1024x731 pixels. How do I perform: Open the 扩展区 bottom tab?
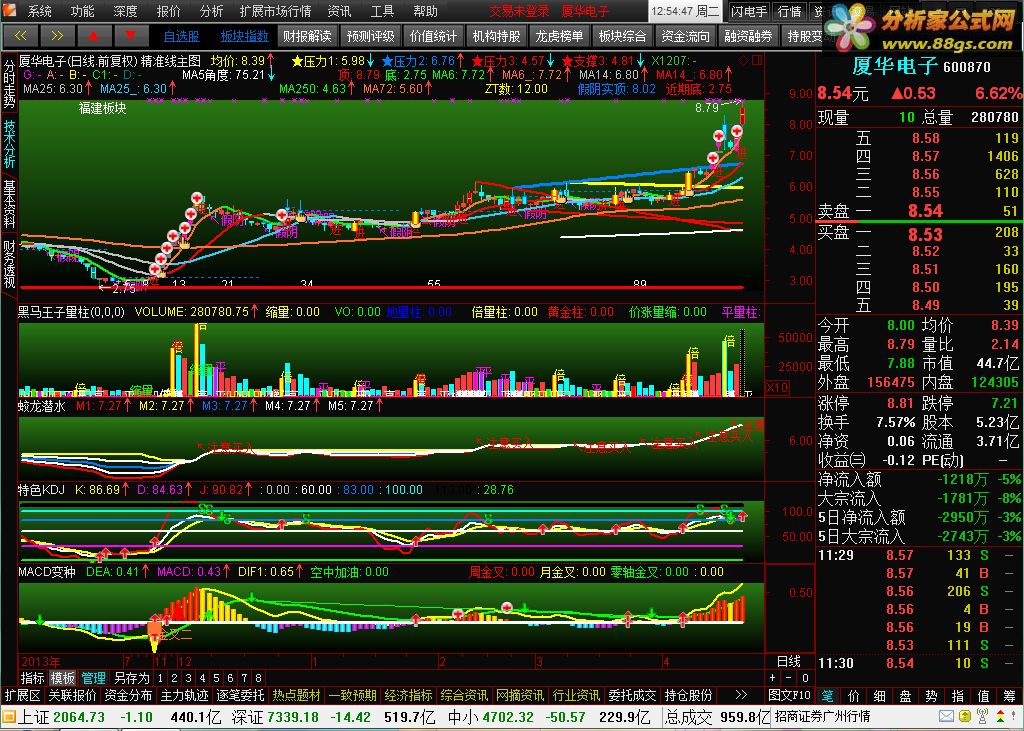[x=23, y=695]
